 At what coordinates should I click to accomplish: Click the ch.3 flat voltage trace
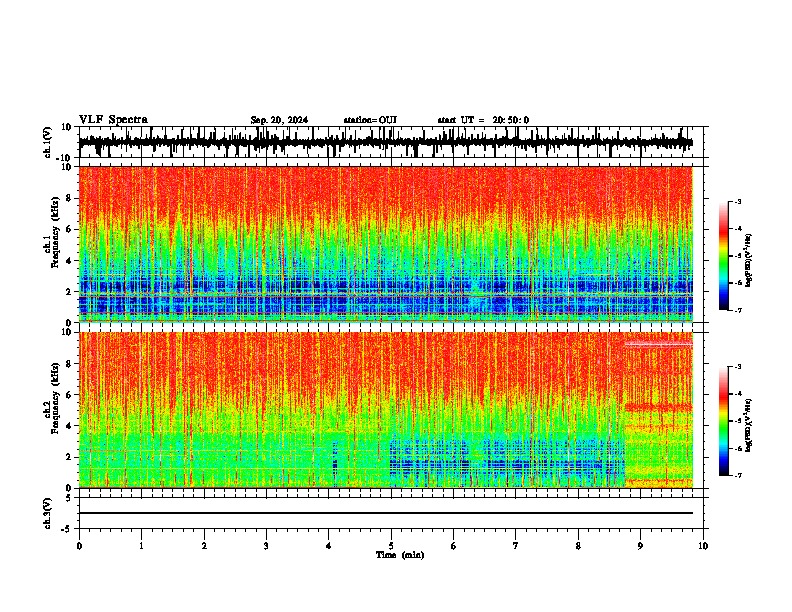click(386, 513)
